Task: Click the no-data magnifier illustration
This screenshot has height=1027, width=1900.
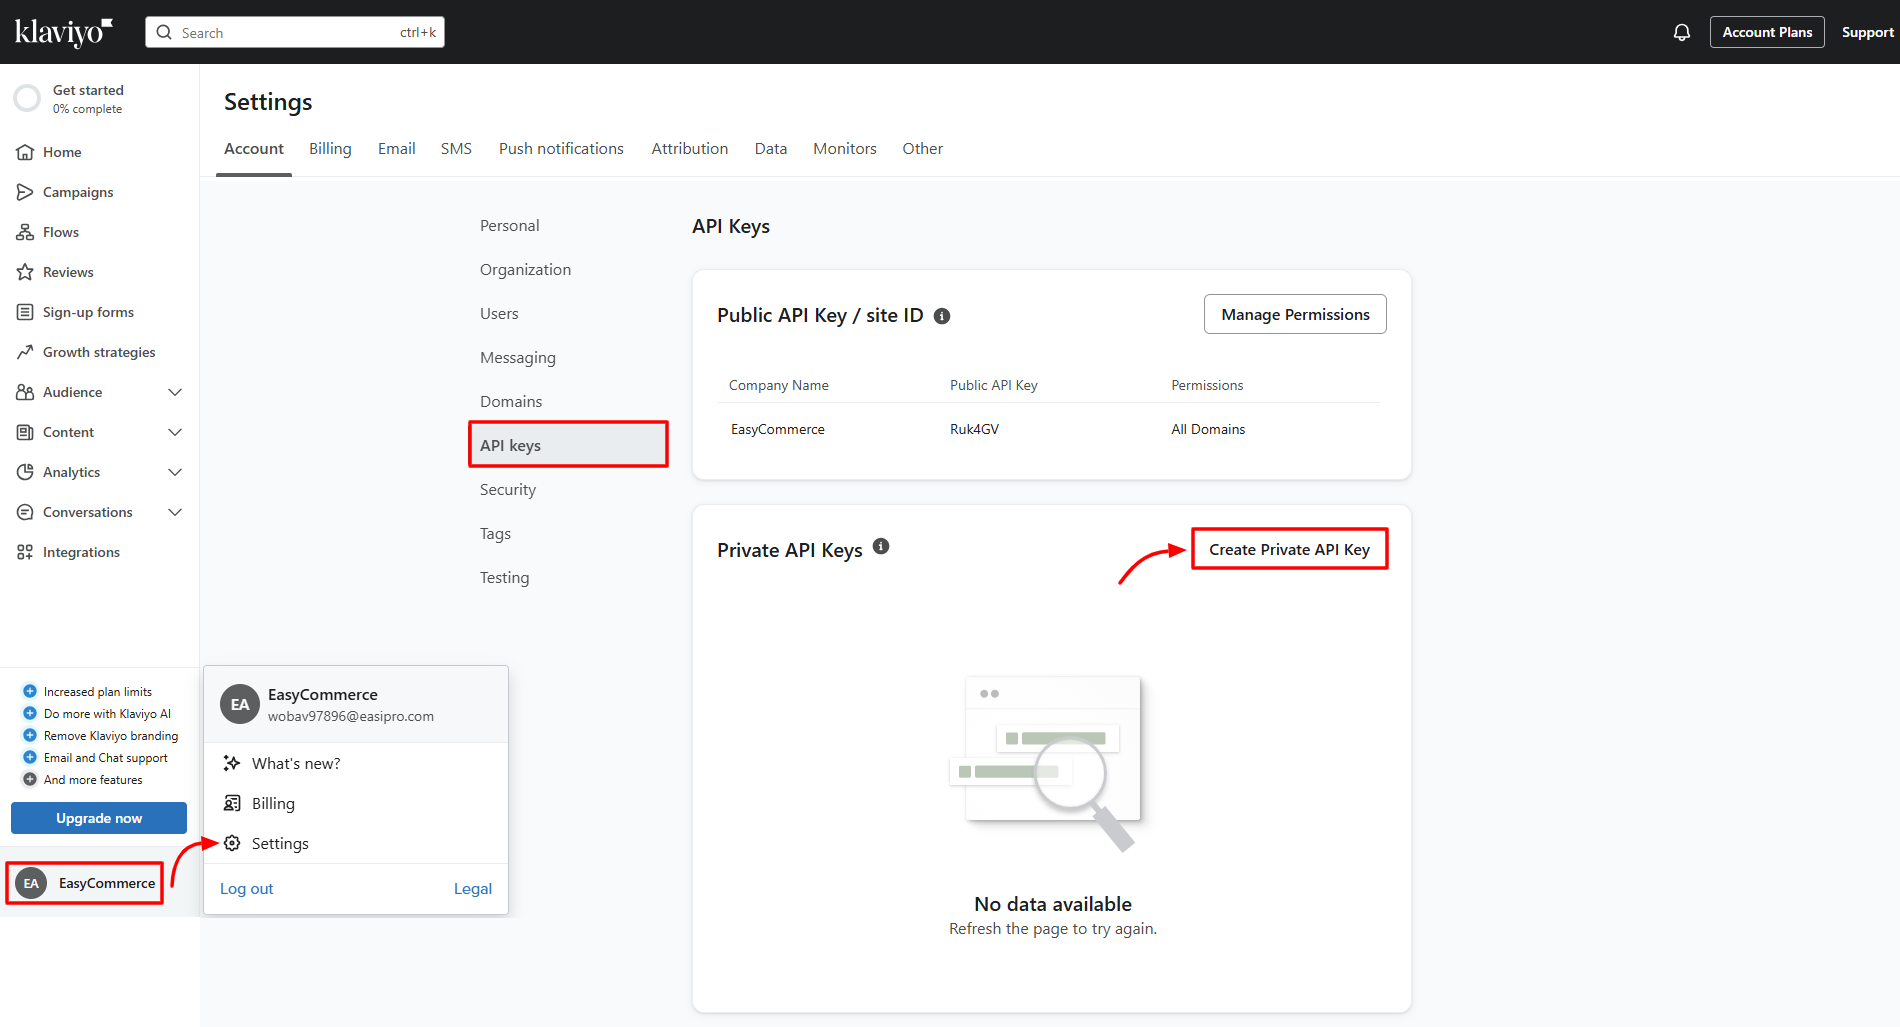Action: point(1045,764)
